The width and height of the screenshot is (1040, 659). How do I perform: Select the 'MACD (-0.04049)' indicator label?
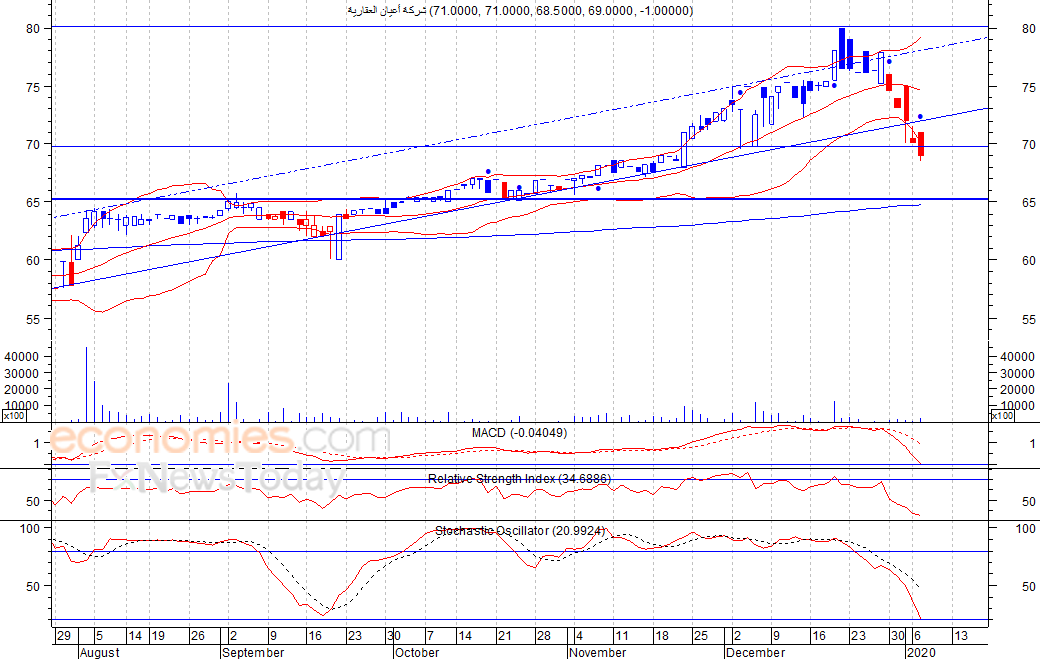[519, 433]
